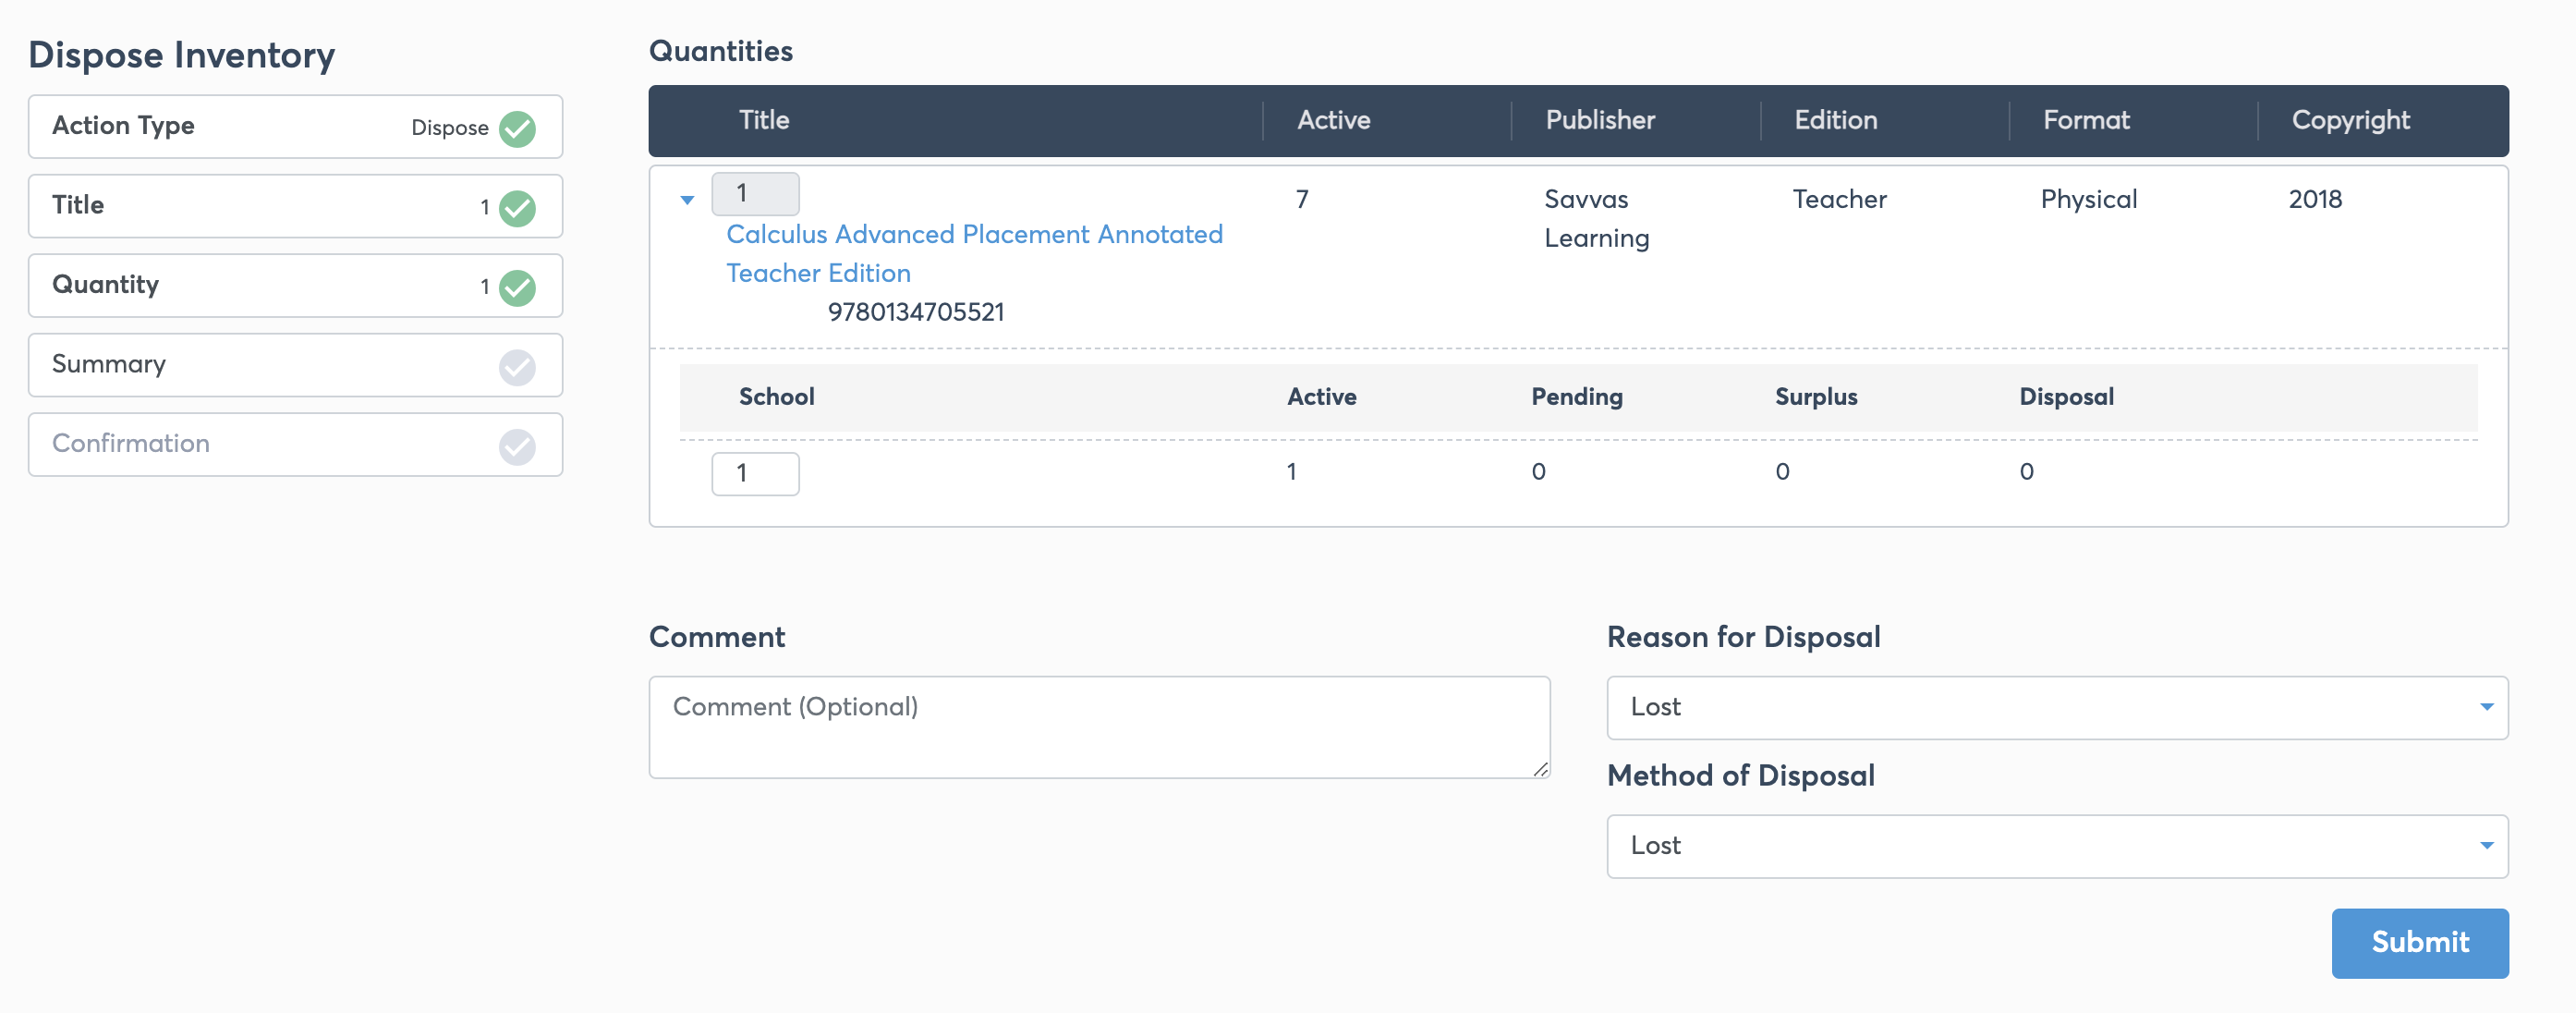Click the Comment (Optional) text area
Screen dimensions: 2576x1013
coord(1098,727)
